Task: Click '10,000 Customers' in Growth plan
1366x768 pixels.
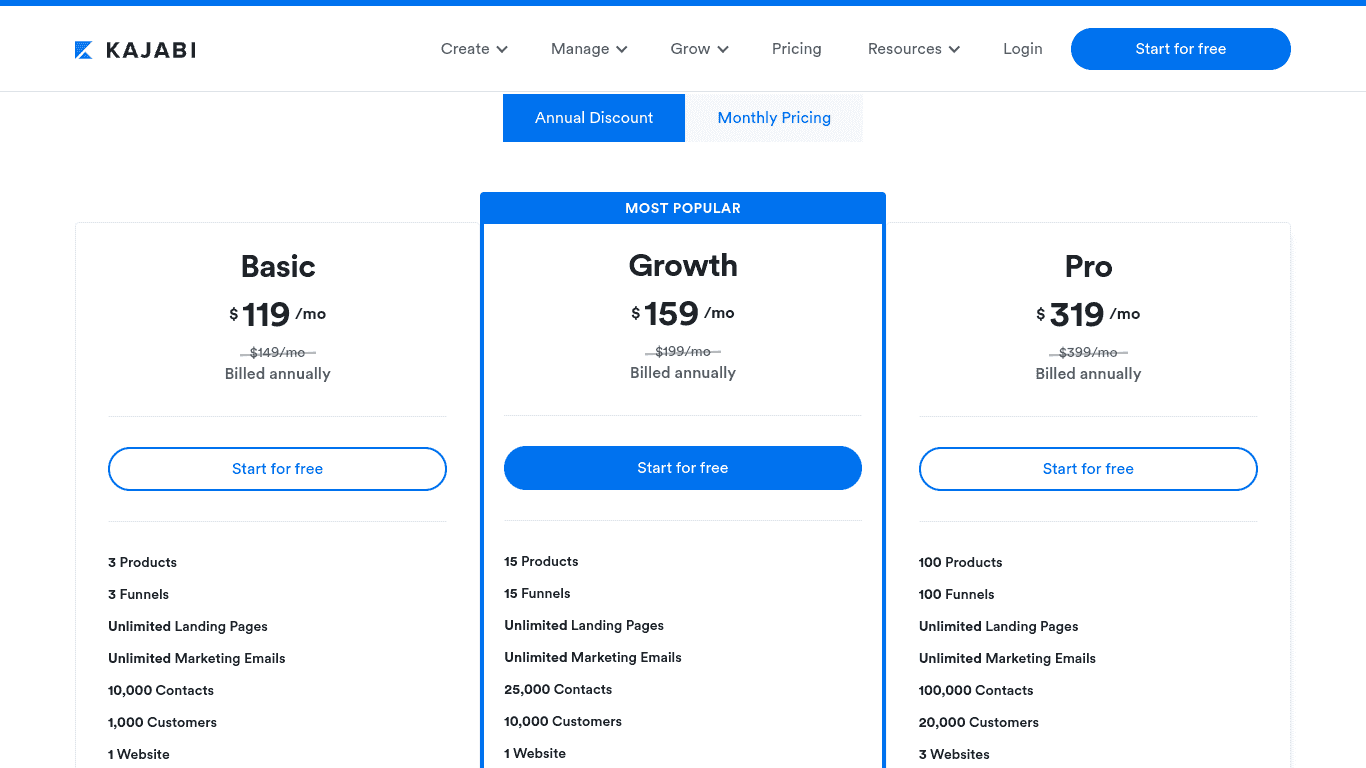Action: [563, 721]
